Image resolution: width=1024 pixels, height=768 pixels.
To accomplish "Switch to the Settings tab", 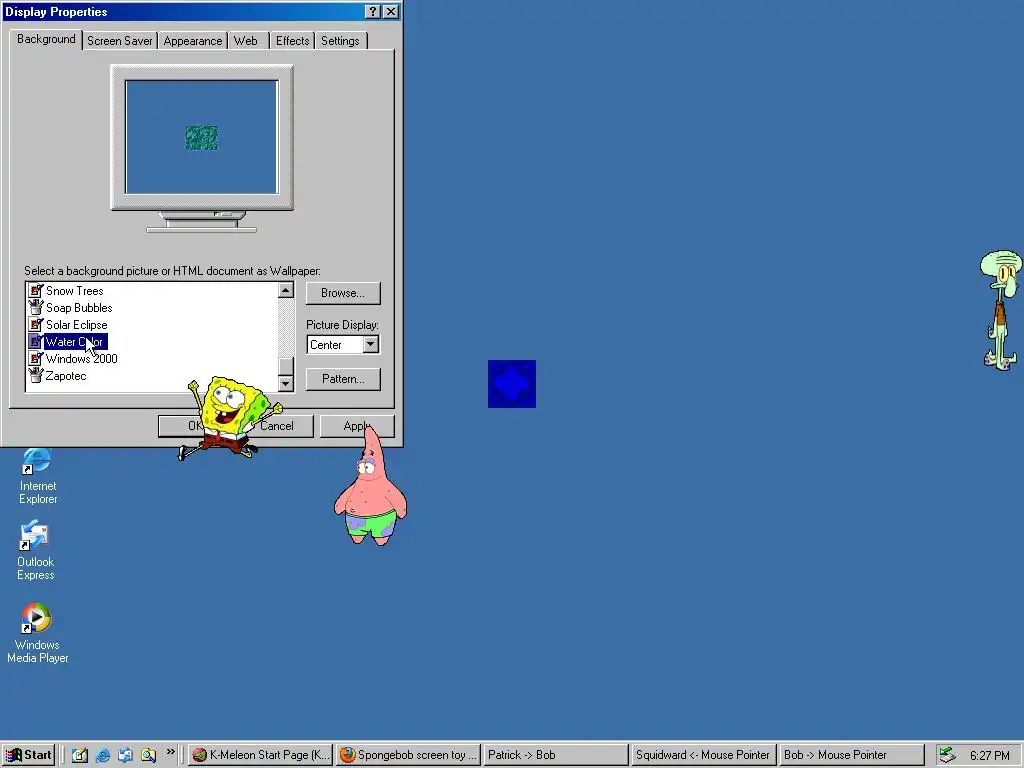I will point(340,40).
